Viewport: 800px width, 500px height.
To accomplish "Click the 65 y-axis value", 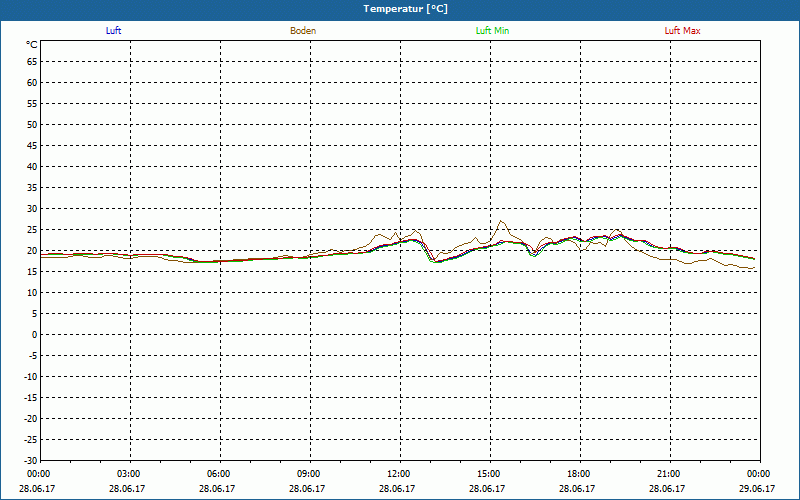I will click(32, 62).
